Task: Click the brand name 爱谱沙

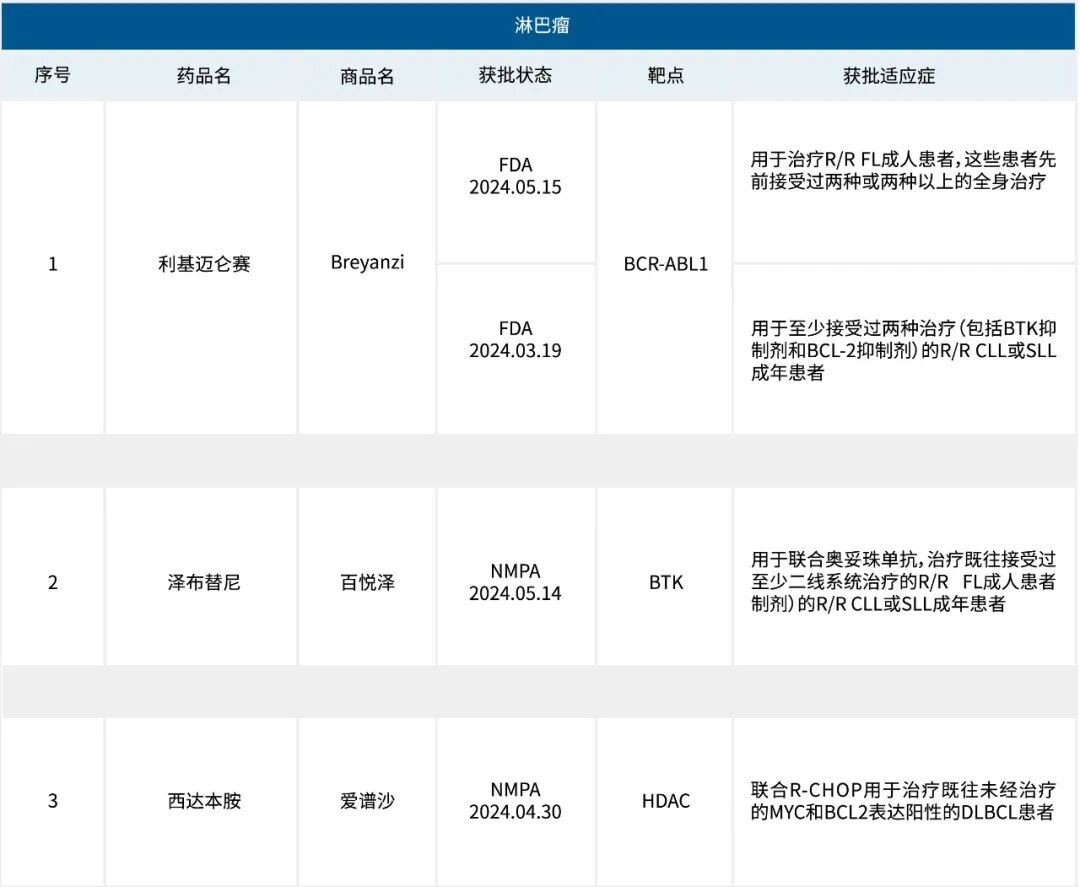Action: point(367,801)
